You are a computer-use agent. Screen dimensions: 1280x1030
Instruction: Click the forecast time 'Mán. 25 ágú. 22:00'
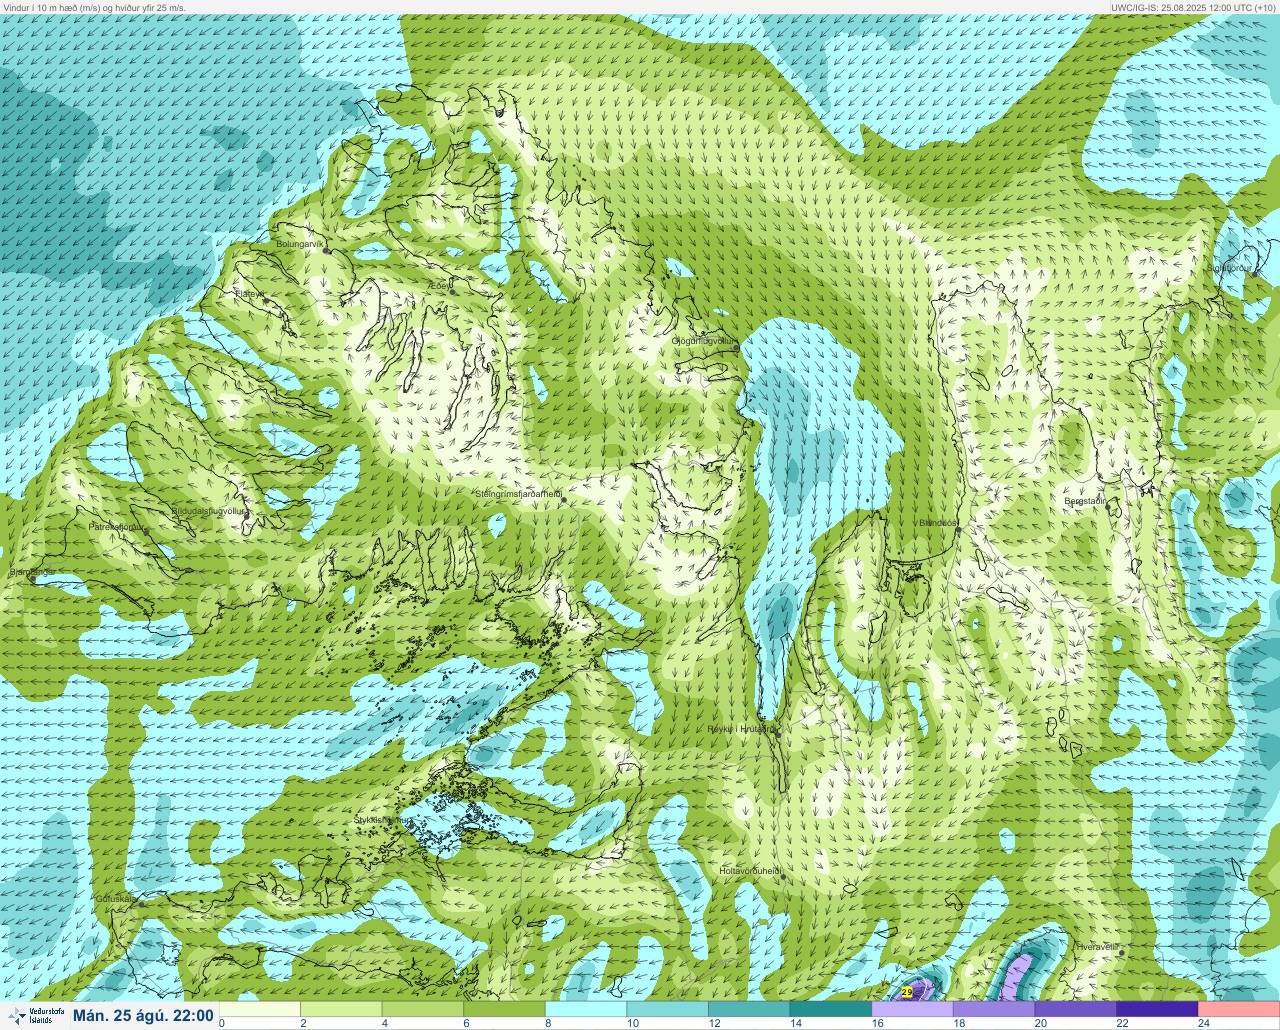(x=143, y=1016)
